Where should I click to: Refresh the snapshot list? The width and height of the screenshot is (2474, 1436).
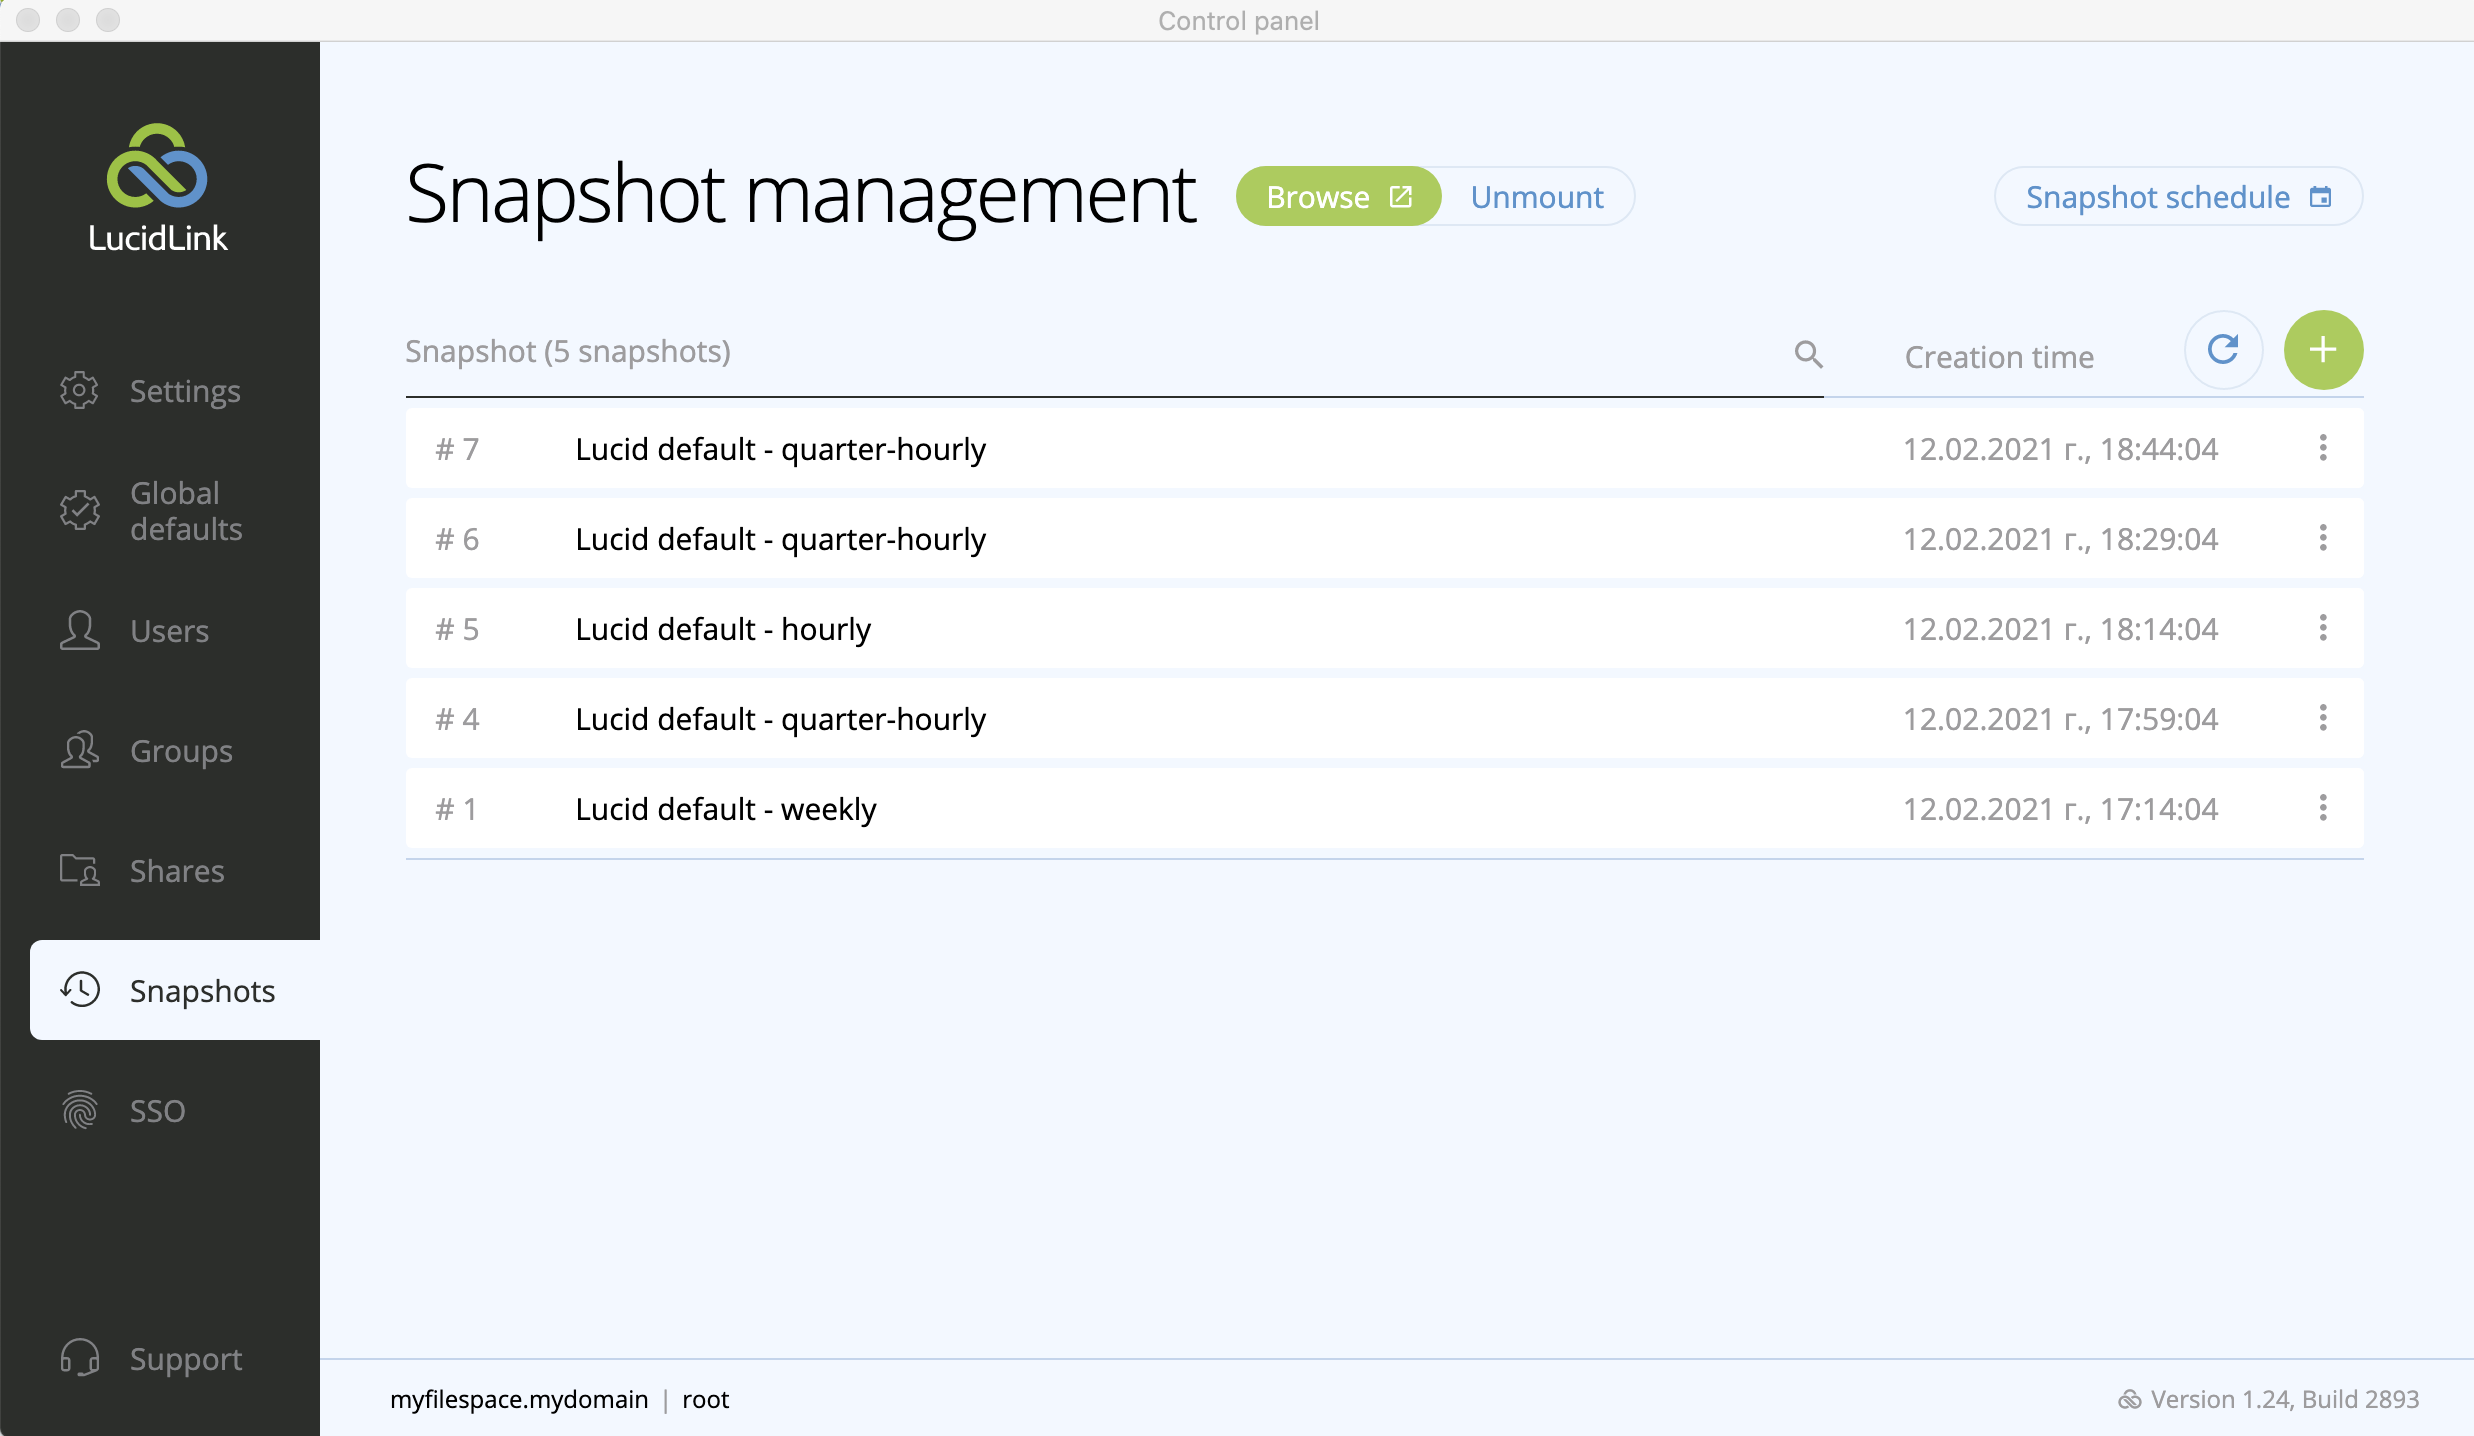click(2223, 350)
